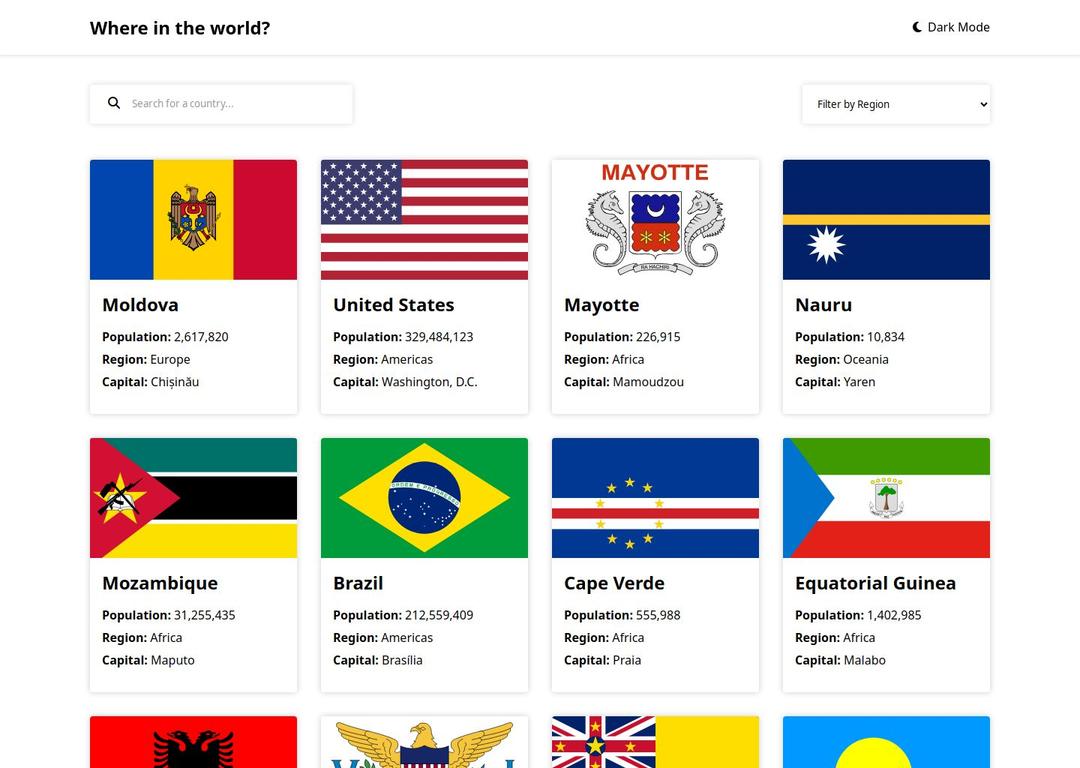Viewport: 1080px width, 768px height.
Task: Click the U.S. Virgin Islands flag thumbnail
Action: pyautogui.click(x=424, y=742)
